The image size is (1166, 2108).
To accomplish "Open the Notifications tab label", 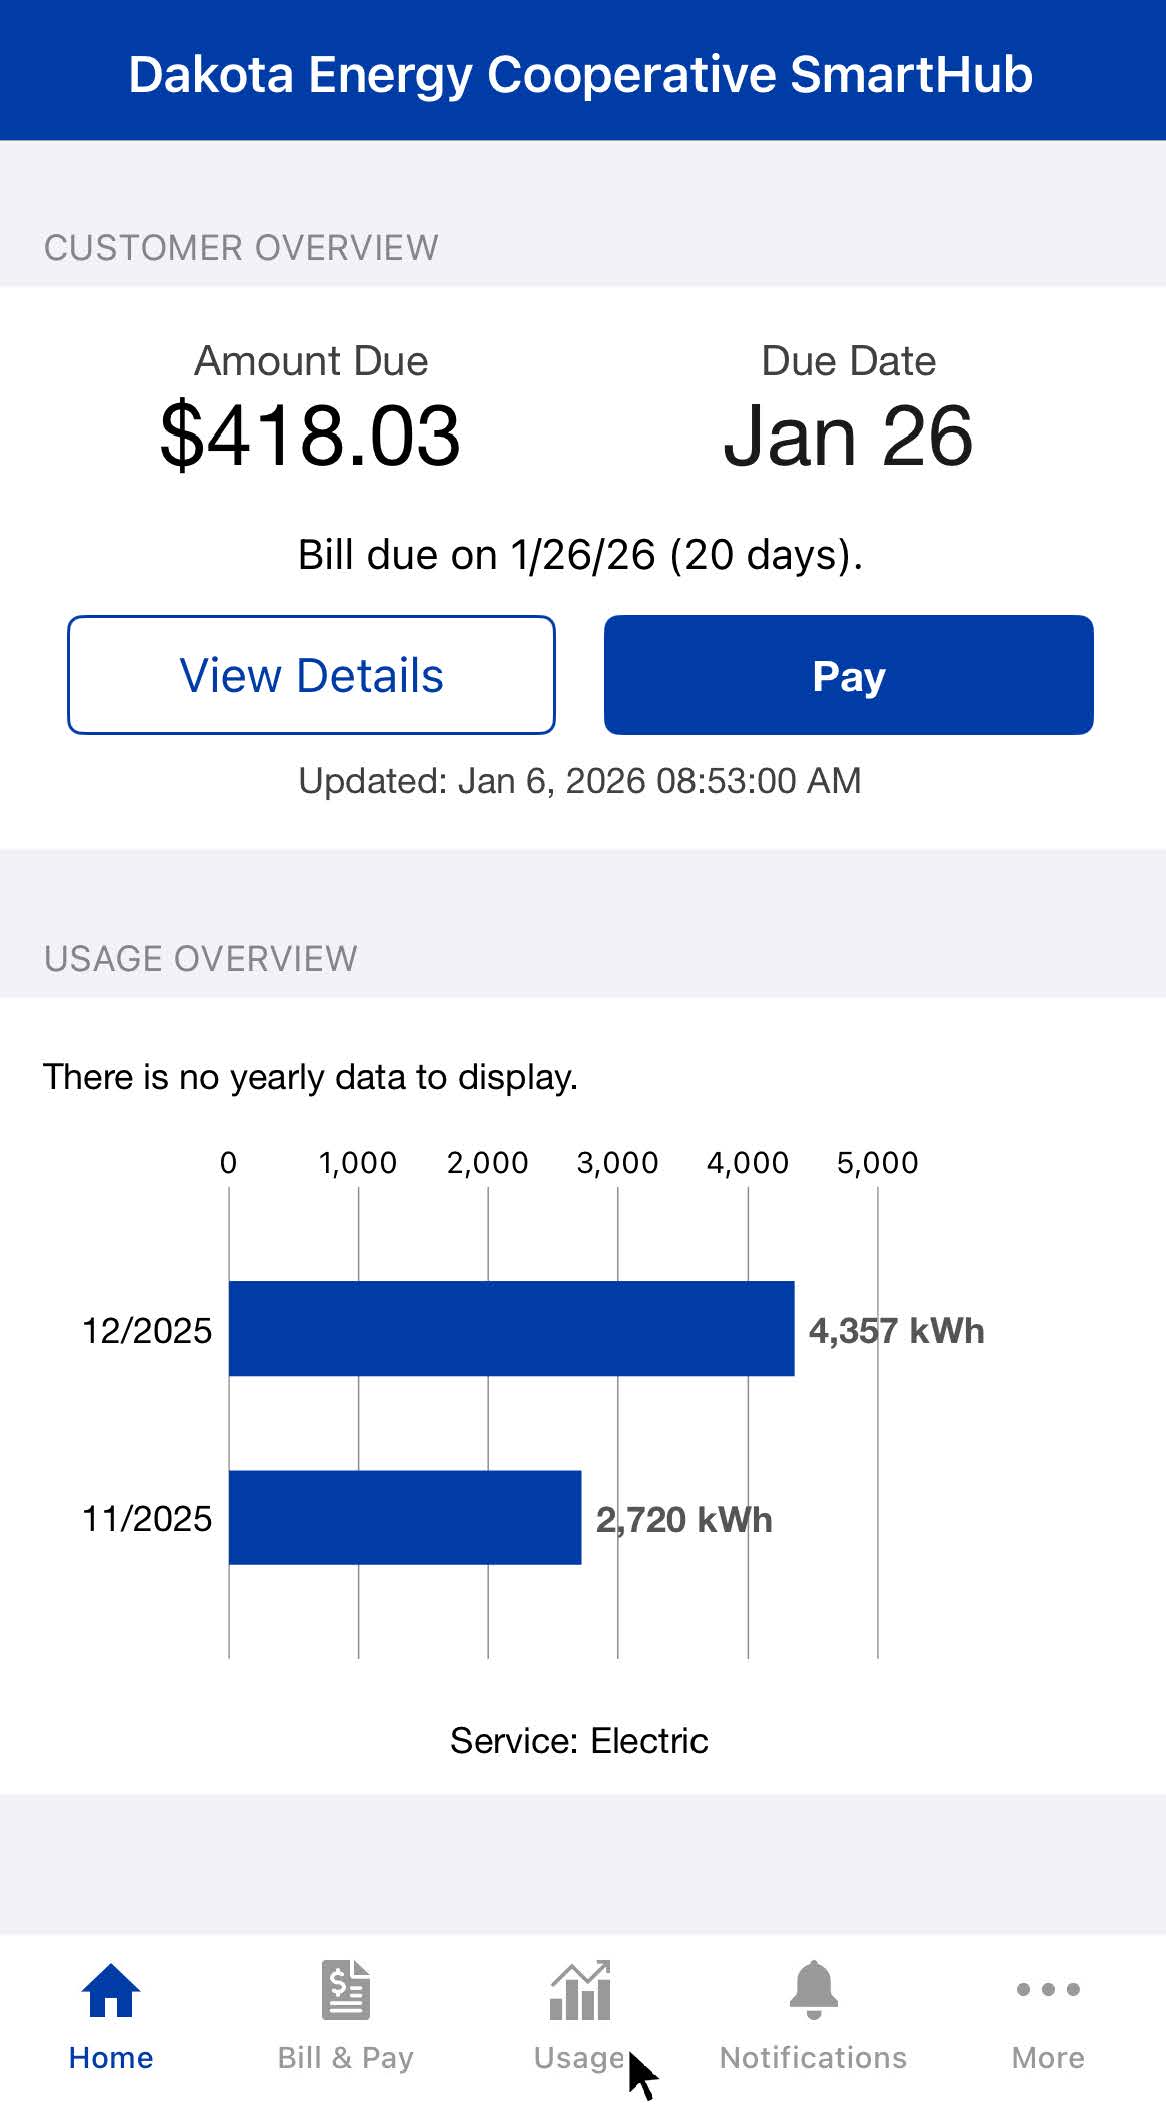I will (x=814, y=2057).
